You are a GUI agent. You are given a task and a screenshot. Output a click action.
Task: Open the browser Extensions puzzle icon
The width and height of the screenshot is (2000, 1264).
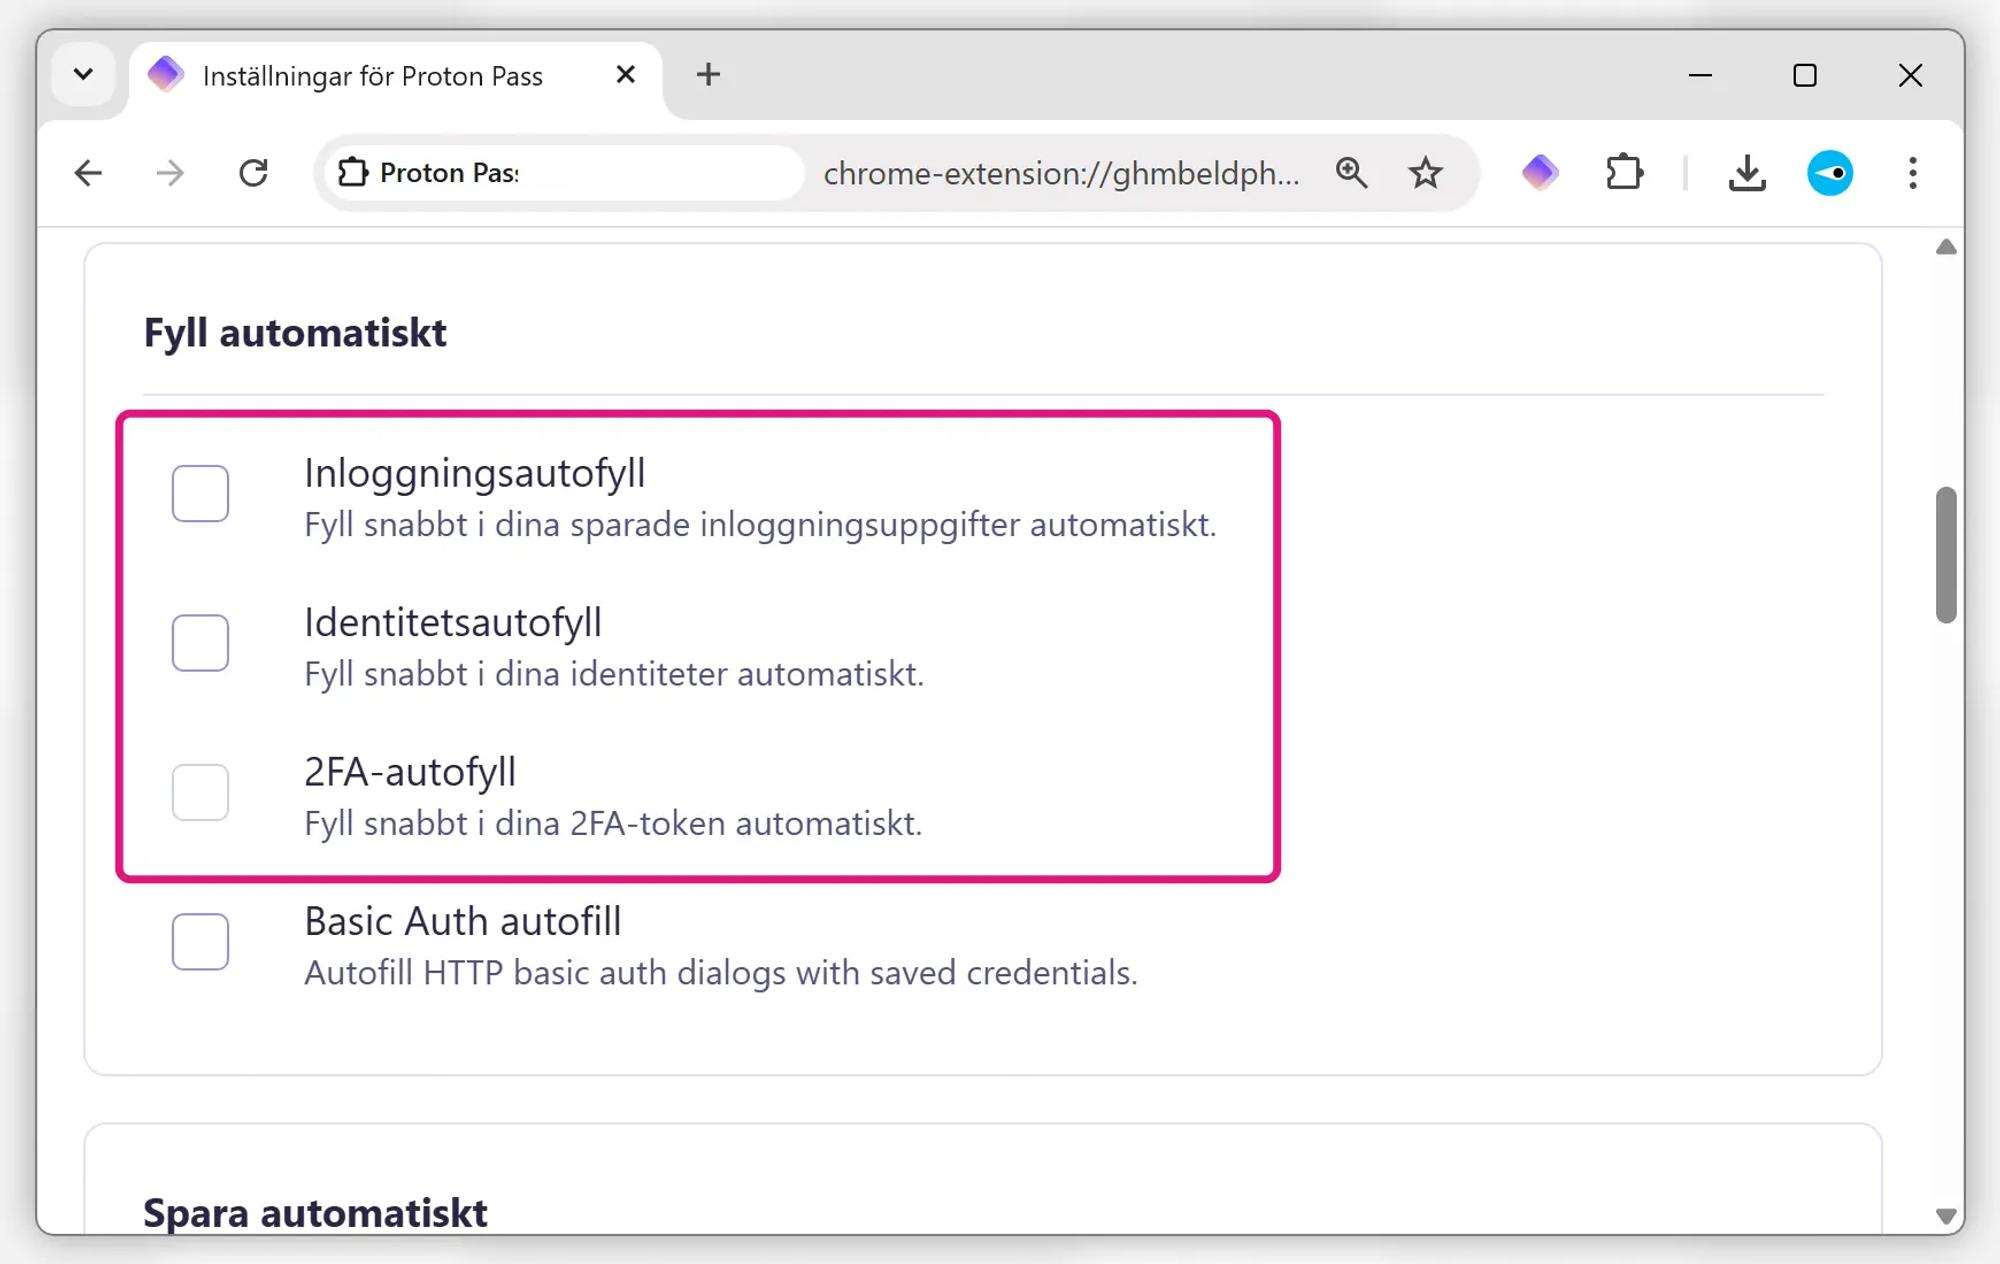point(1624,173)
